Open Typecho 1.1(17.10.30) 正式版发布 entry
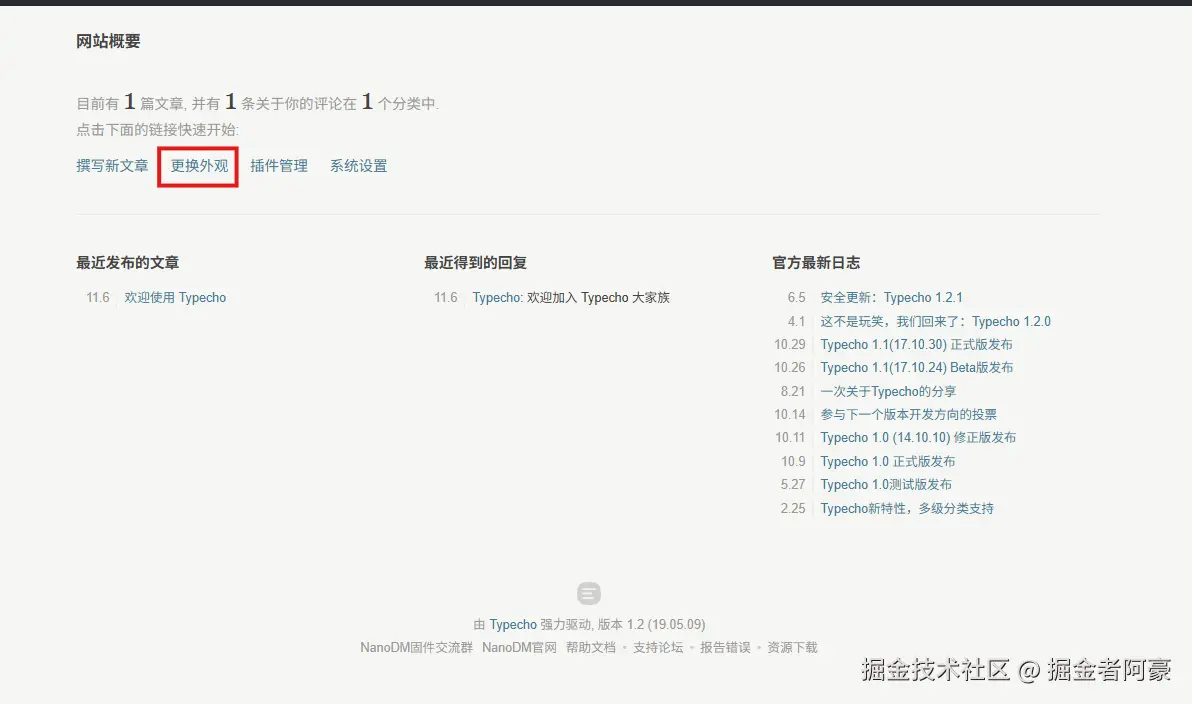This screenshot has width=1192, height=704. [916, 344]
